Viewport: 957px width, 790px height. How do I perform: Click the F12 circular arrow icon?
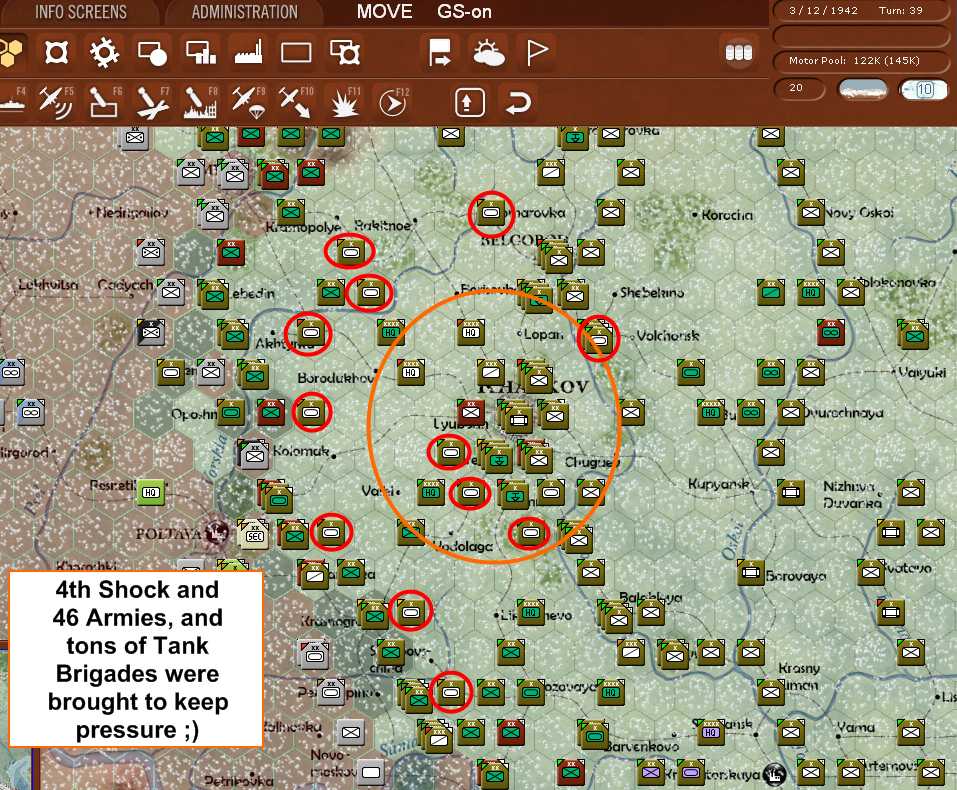(392, 102)
